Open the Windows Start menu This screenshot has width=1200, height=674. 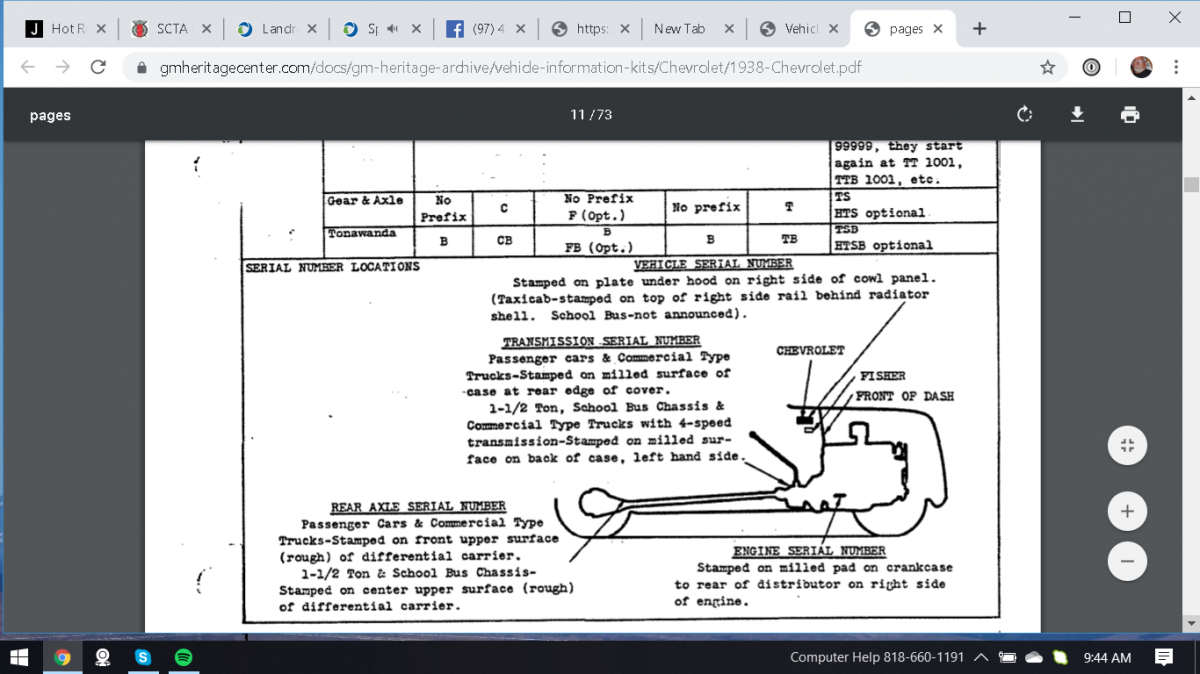pyautogui.click(x=19, y=657)
